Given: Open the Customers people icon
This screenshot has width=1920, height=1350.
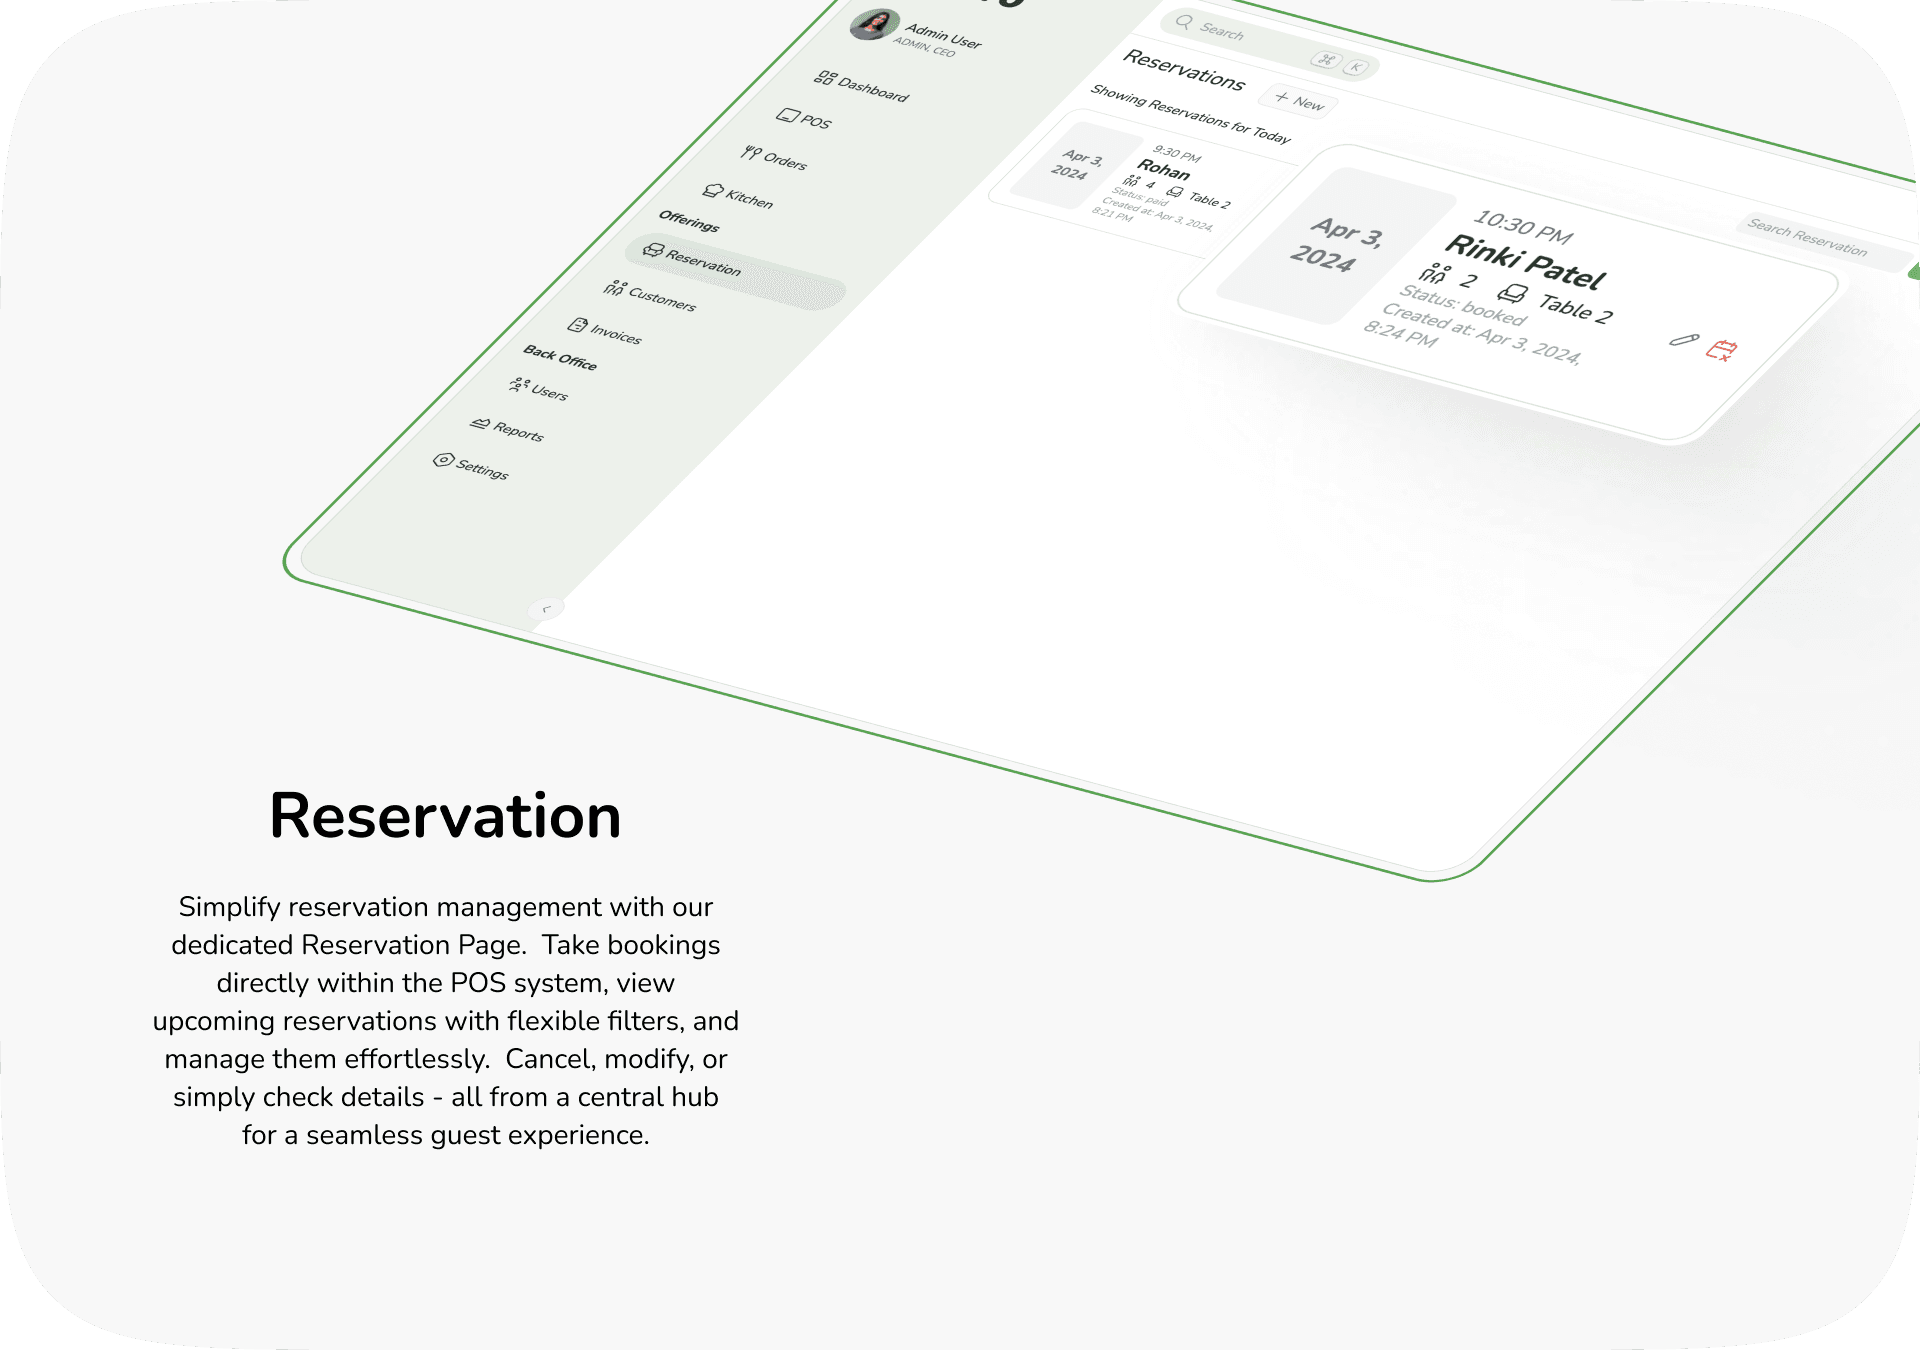Looking at the screenshot, I should (x=614, y=288).
